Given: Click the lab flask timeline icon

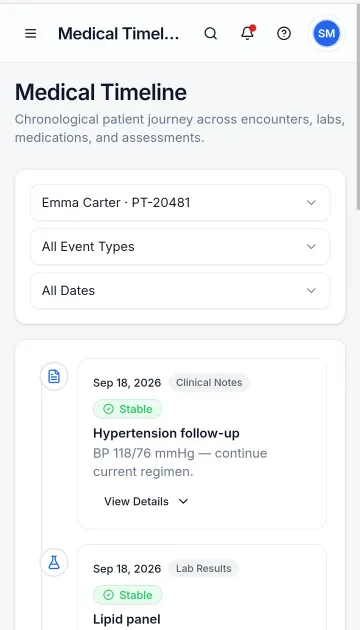Looking at the screenshot, I should (54, 562).
